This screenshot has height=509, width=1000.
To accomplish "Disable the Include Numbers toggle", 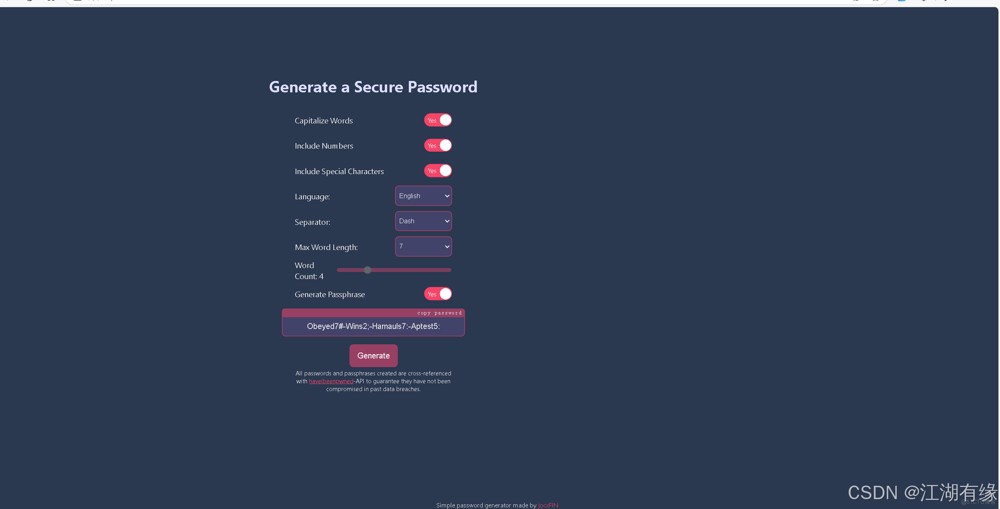I will (438, 145).
